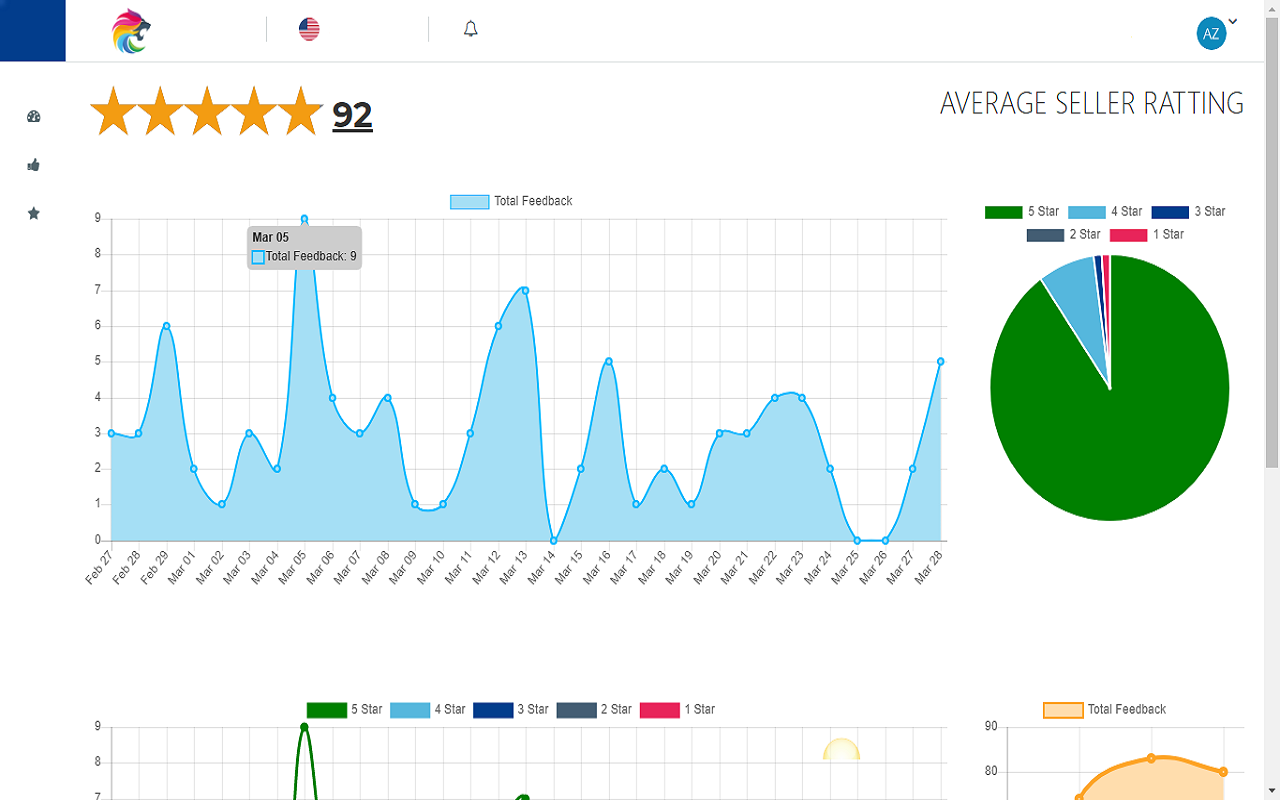Open the dashboard gauge icon in sidebar
The image size is (1280, 800).
33,116
